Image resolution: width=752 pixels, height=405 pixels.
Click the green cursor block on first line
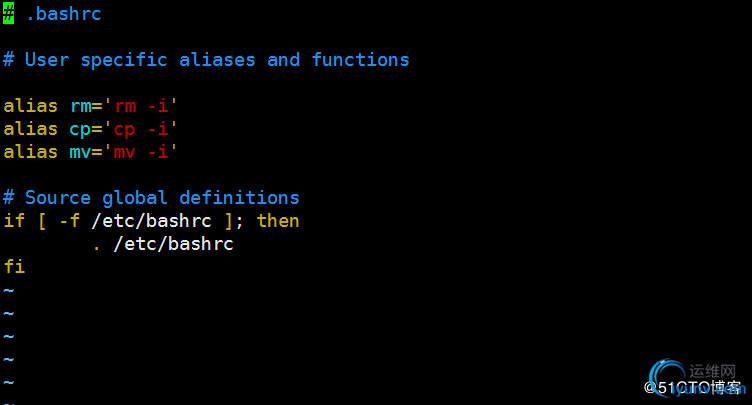[x=8, y=14]
